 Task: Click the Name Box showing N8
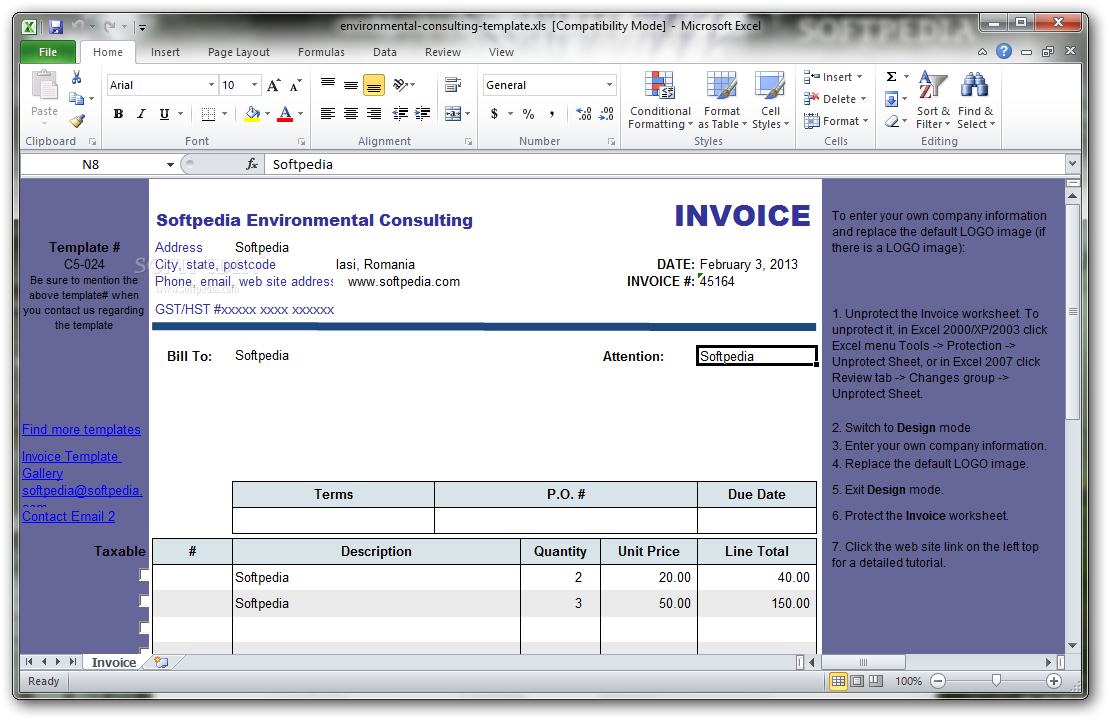click(91, 165)
